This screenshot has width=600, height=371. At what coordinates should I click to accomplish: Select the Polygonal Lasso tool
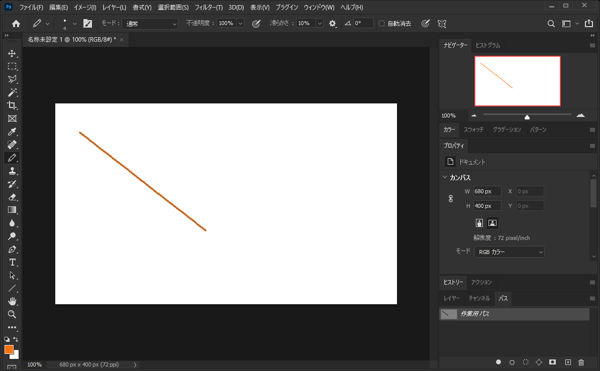pyautogui.click(x=12, y=79)
